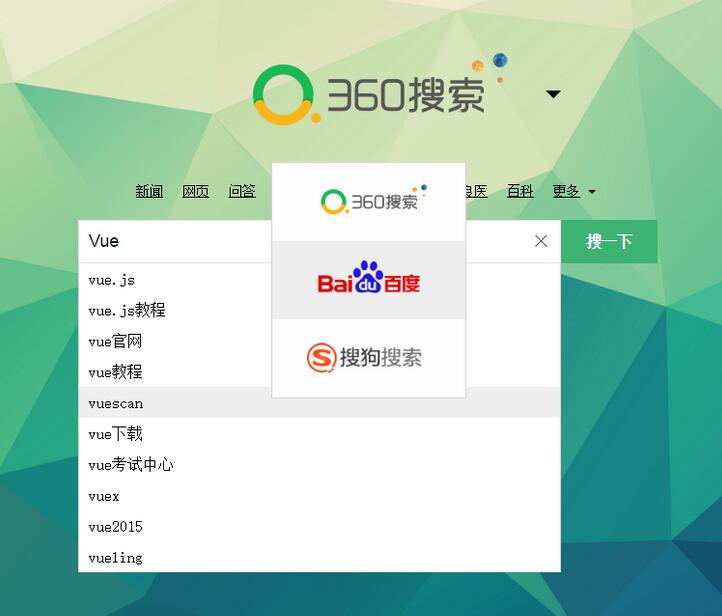This screenshot has width=722, height=616.
Task: Open the 百科 encyclopedia link
Action: [520, 191]
